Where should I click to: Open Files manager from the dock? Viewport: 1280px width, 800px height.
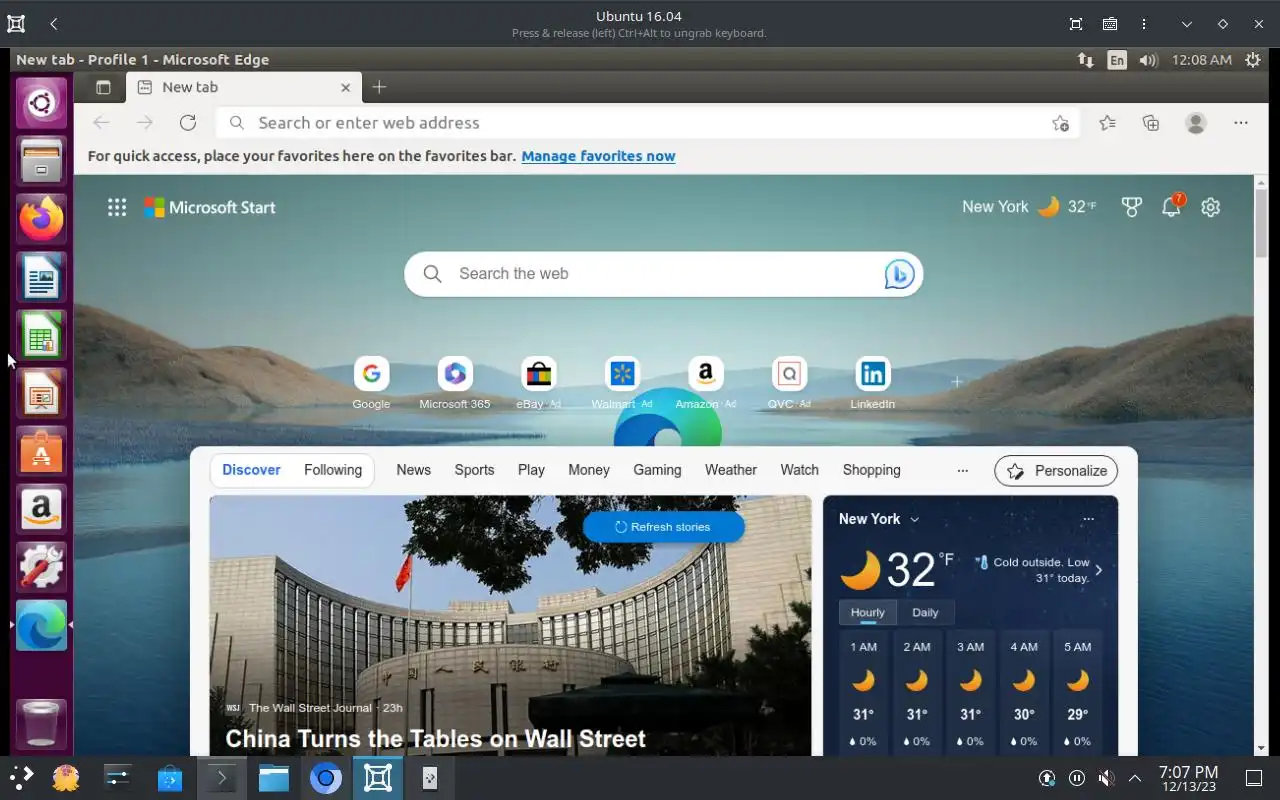[41, 161]
